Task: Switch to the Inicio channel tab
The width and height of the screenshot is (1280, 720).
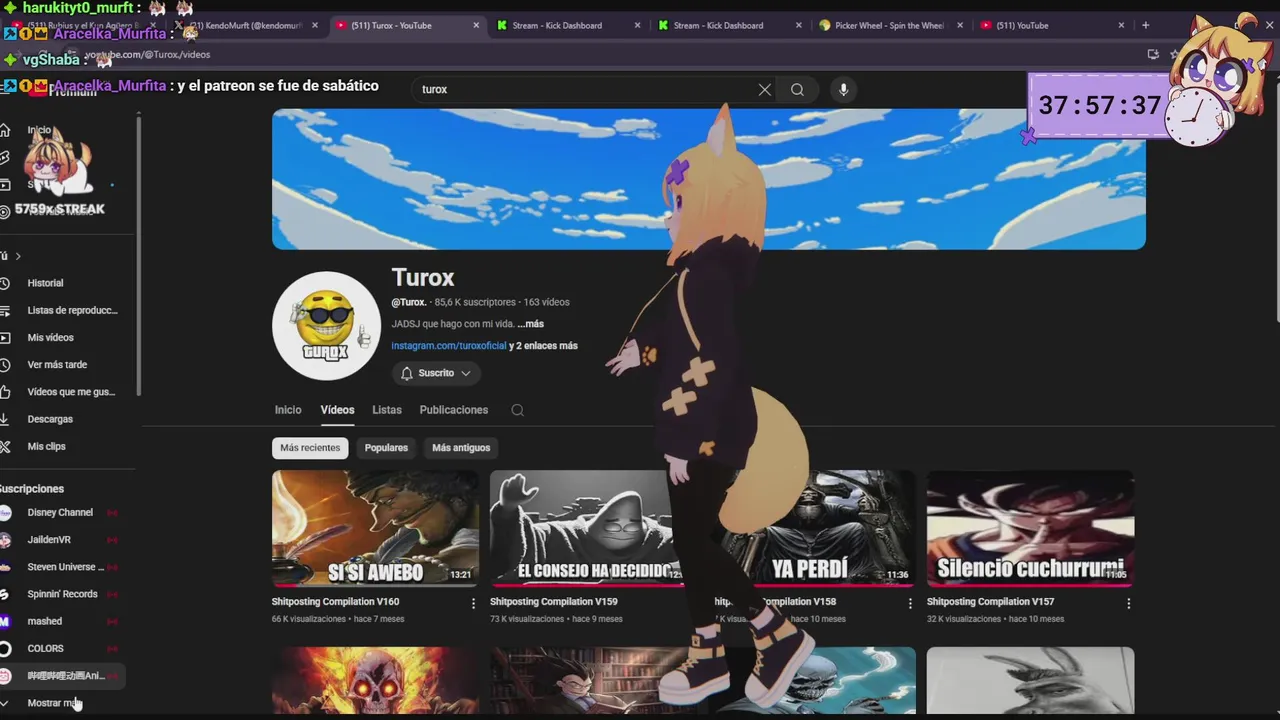Action: [x=288, y=410]
